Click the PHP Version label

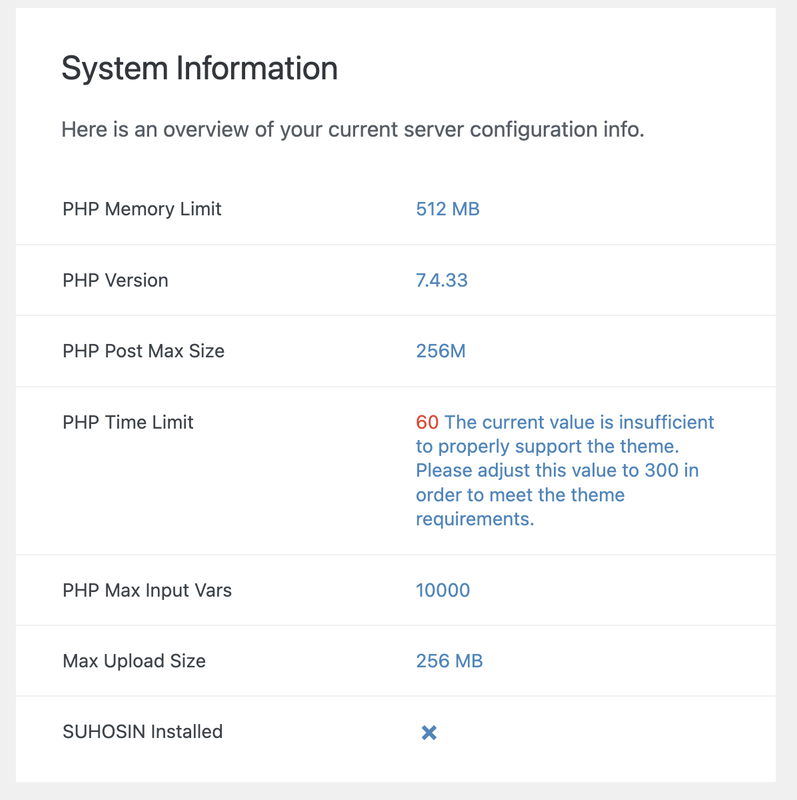point(115,280)
